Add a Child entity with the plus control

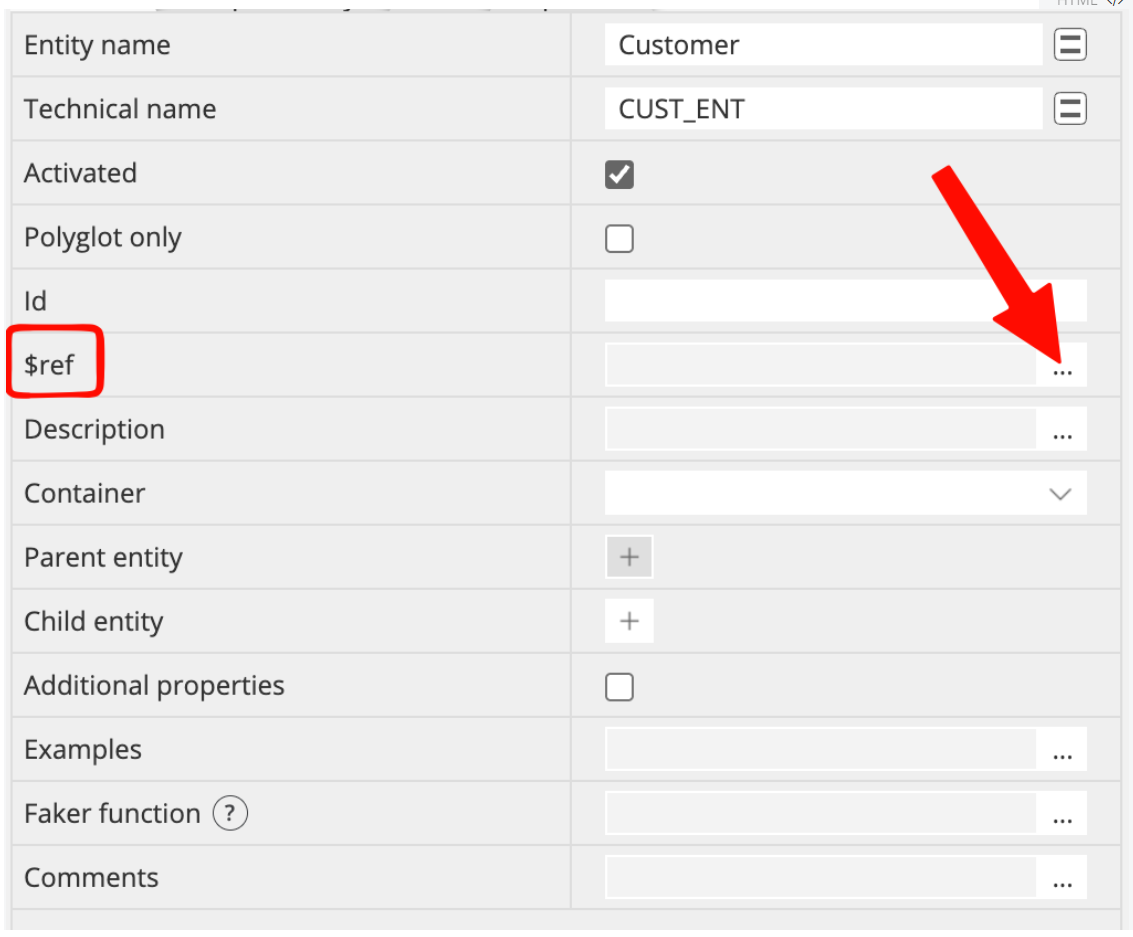pos(629,620)
